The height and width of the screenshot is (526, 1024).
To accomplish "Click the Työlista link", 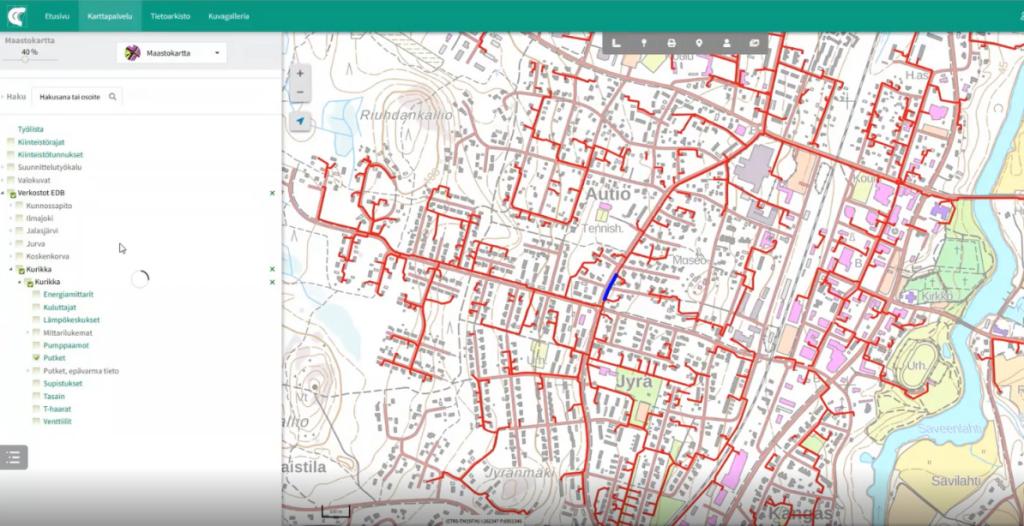I will (30, 129).
